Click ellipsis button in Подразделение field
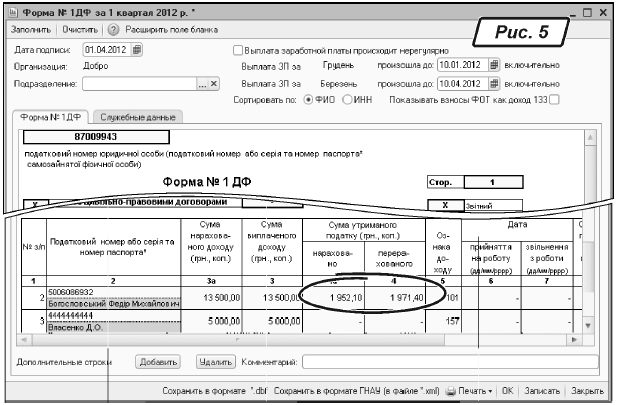 [x=202, y=84]
